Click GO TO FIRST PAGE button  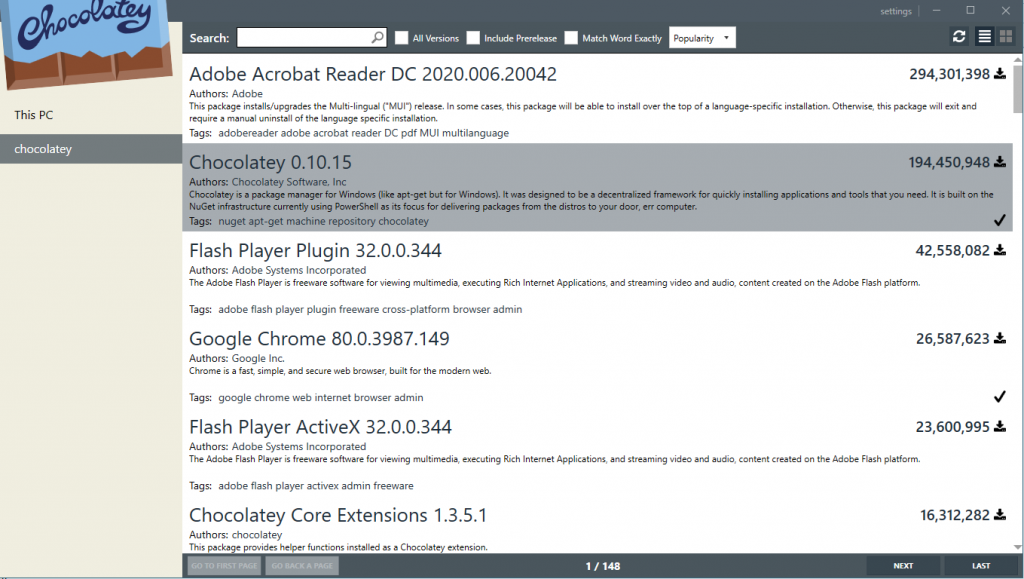pyautogui.click(x=224, y=566)
